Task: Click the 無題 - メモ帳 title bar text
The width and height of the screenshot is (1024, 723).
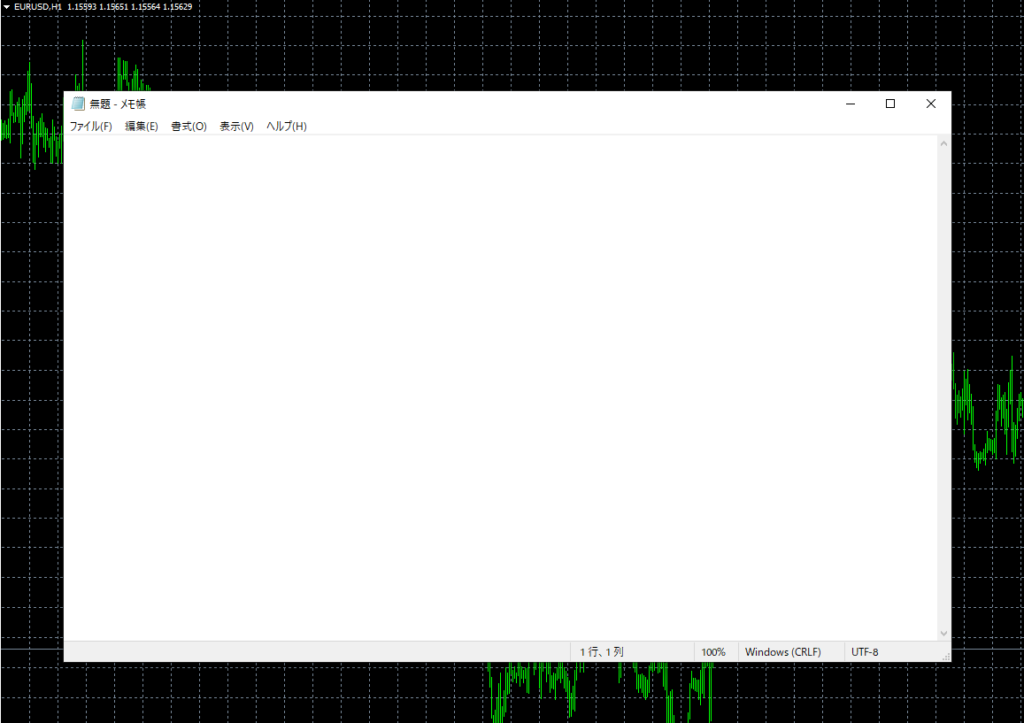Action: [x=118, y=104]
